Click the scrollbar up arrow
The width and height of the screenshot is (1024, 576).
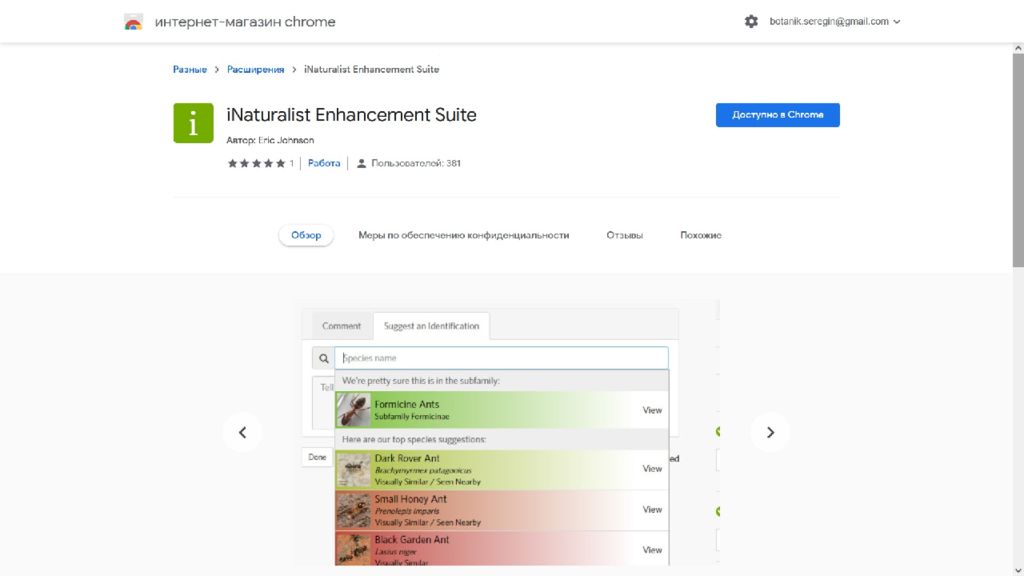pyautogui.click(x=1018, y=48)
